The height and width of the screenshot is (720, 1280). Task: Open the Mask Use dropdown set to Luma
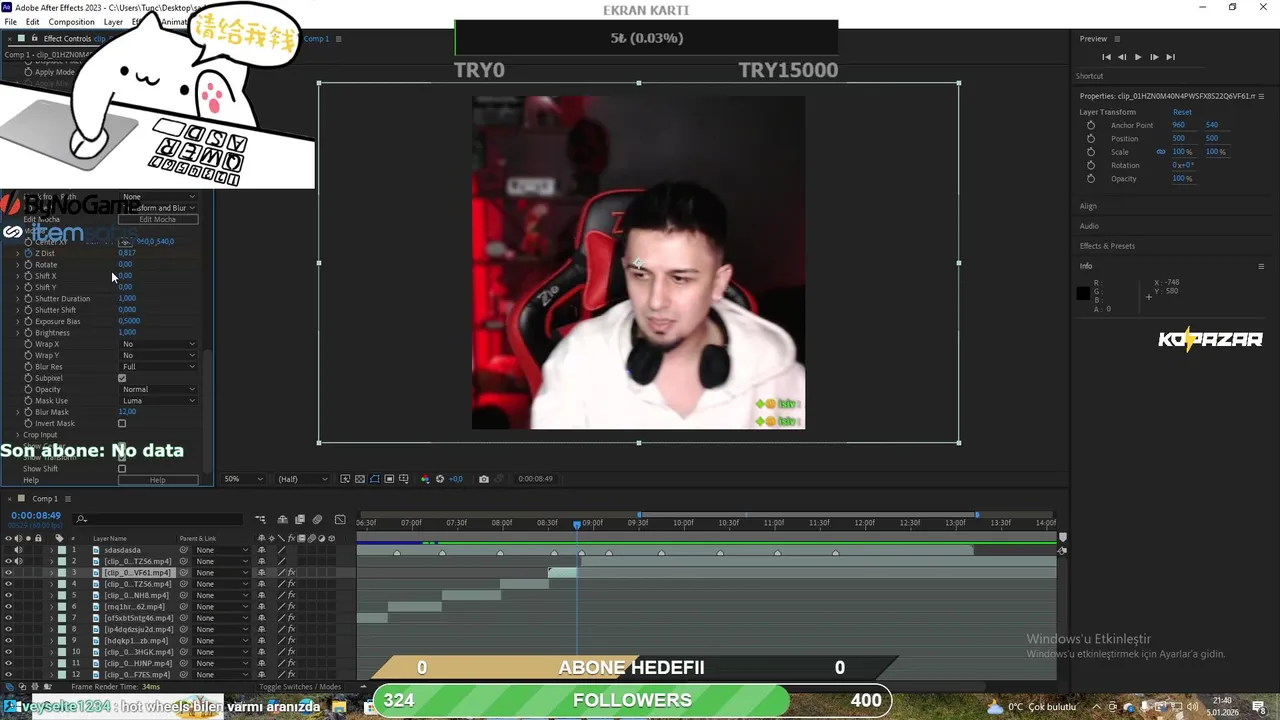tap(158, 401)
